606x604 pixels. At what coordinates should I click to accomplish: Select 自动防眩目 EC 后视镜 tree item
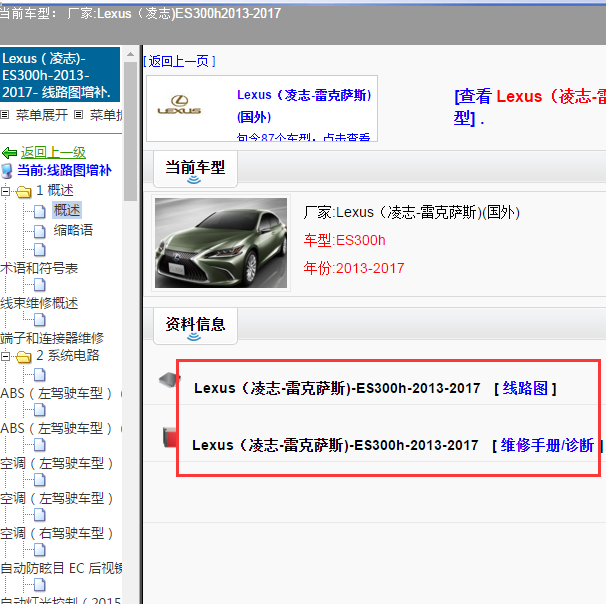(x=61, y=568)
